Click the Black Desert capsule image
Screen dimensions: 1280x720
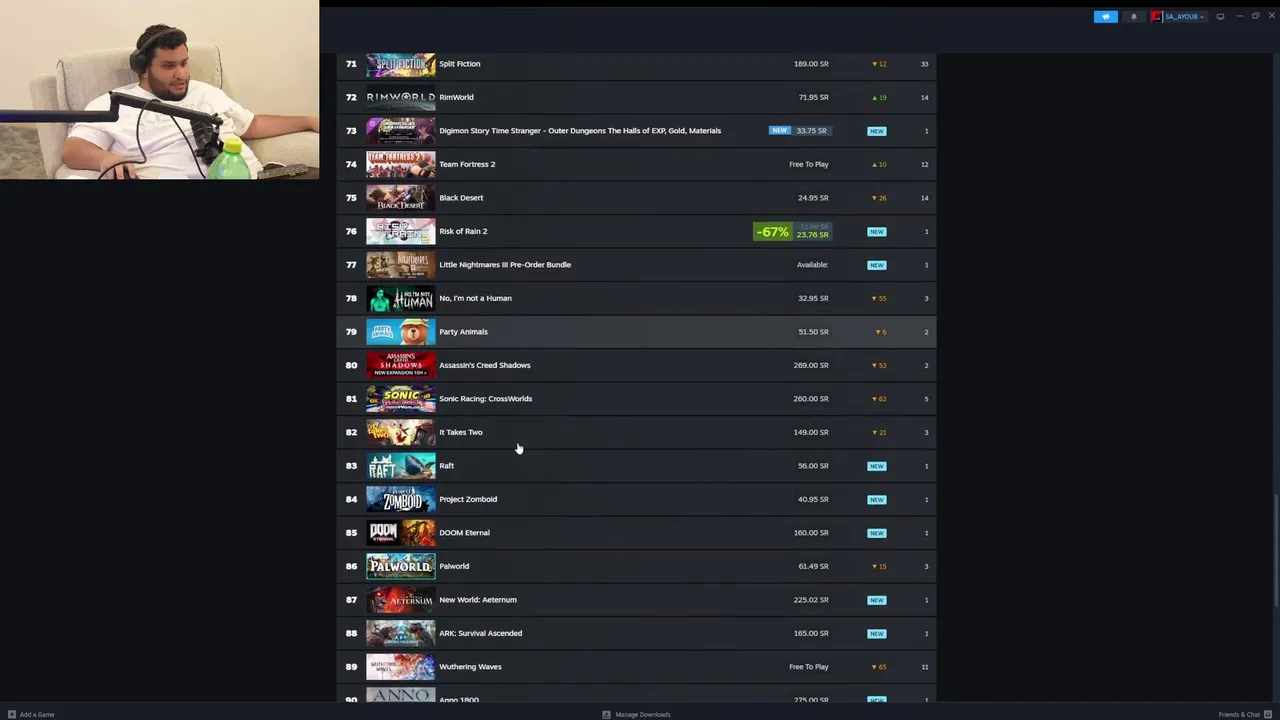[400, 198]
